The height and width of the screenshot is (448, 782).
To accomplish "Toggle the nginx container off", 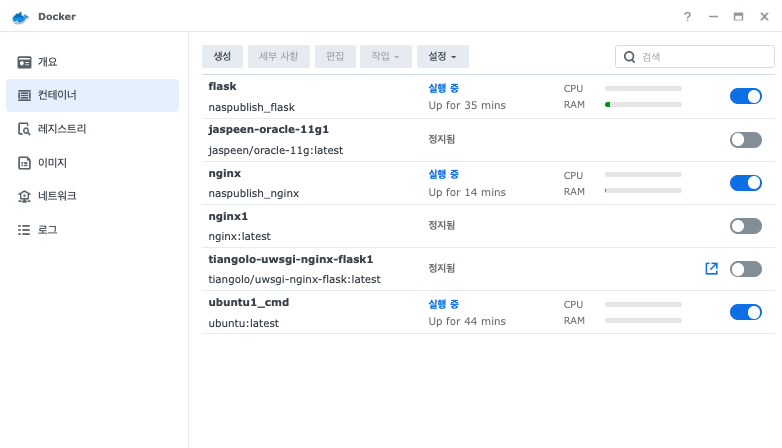I will 746,183.
